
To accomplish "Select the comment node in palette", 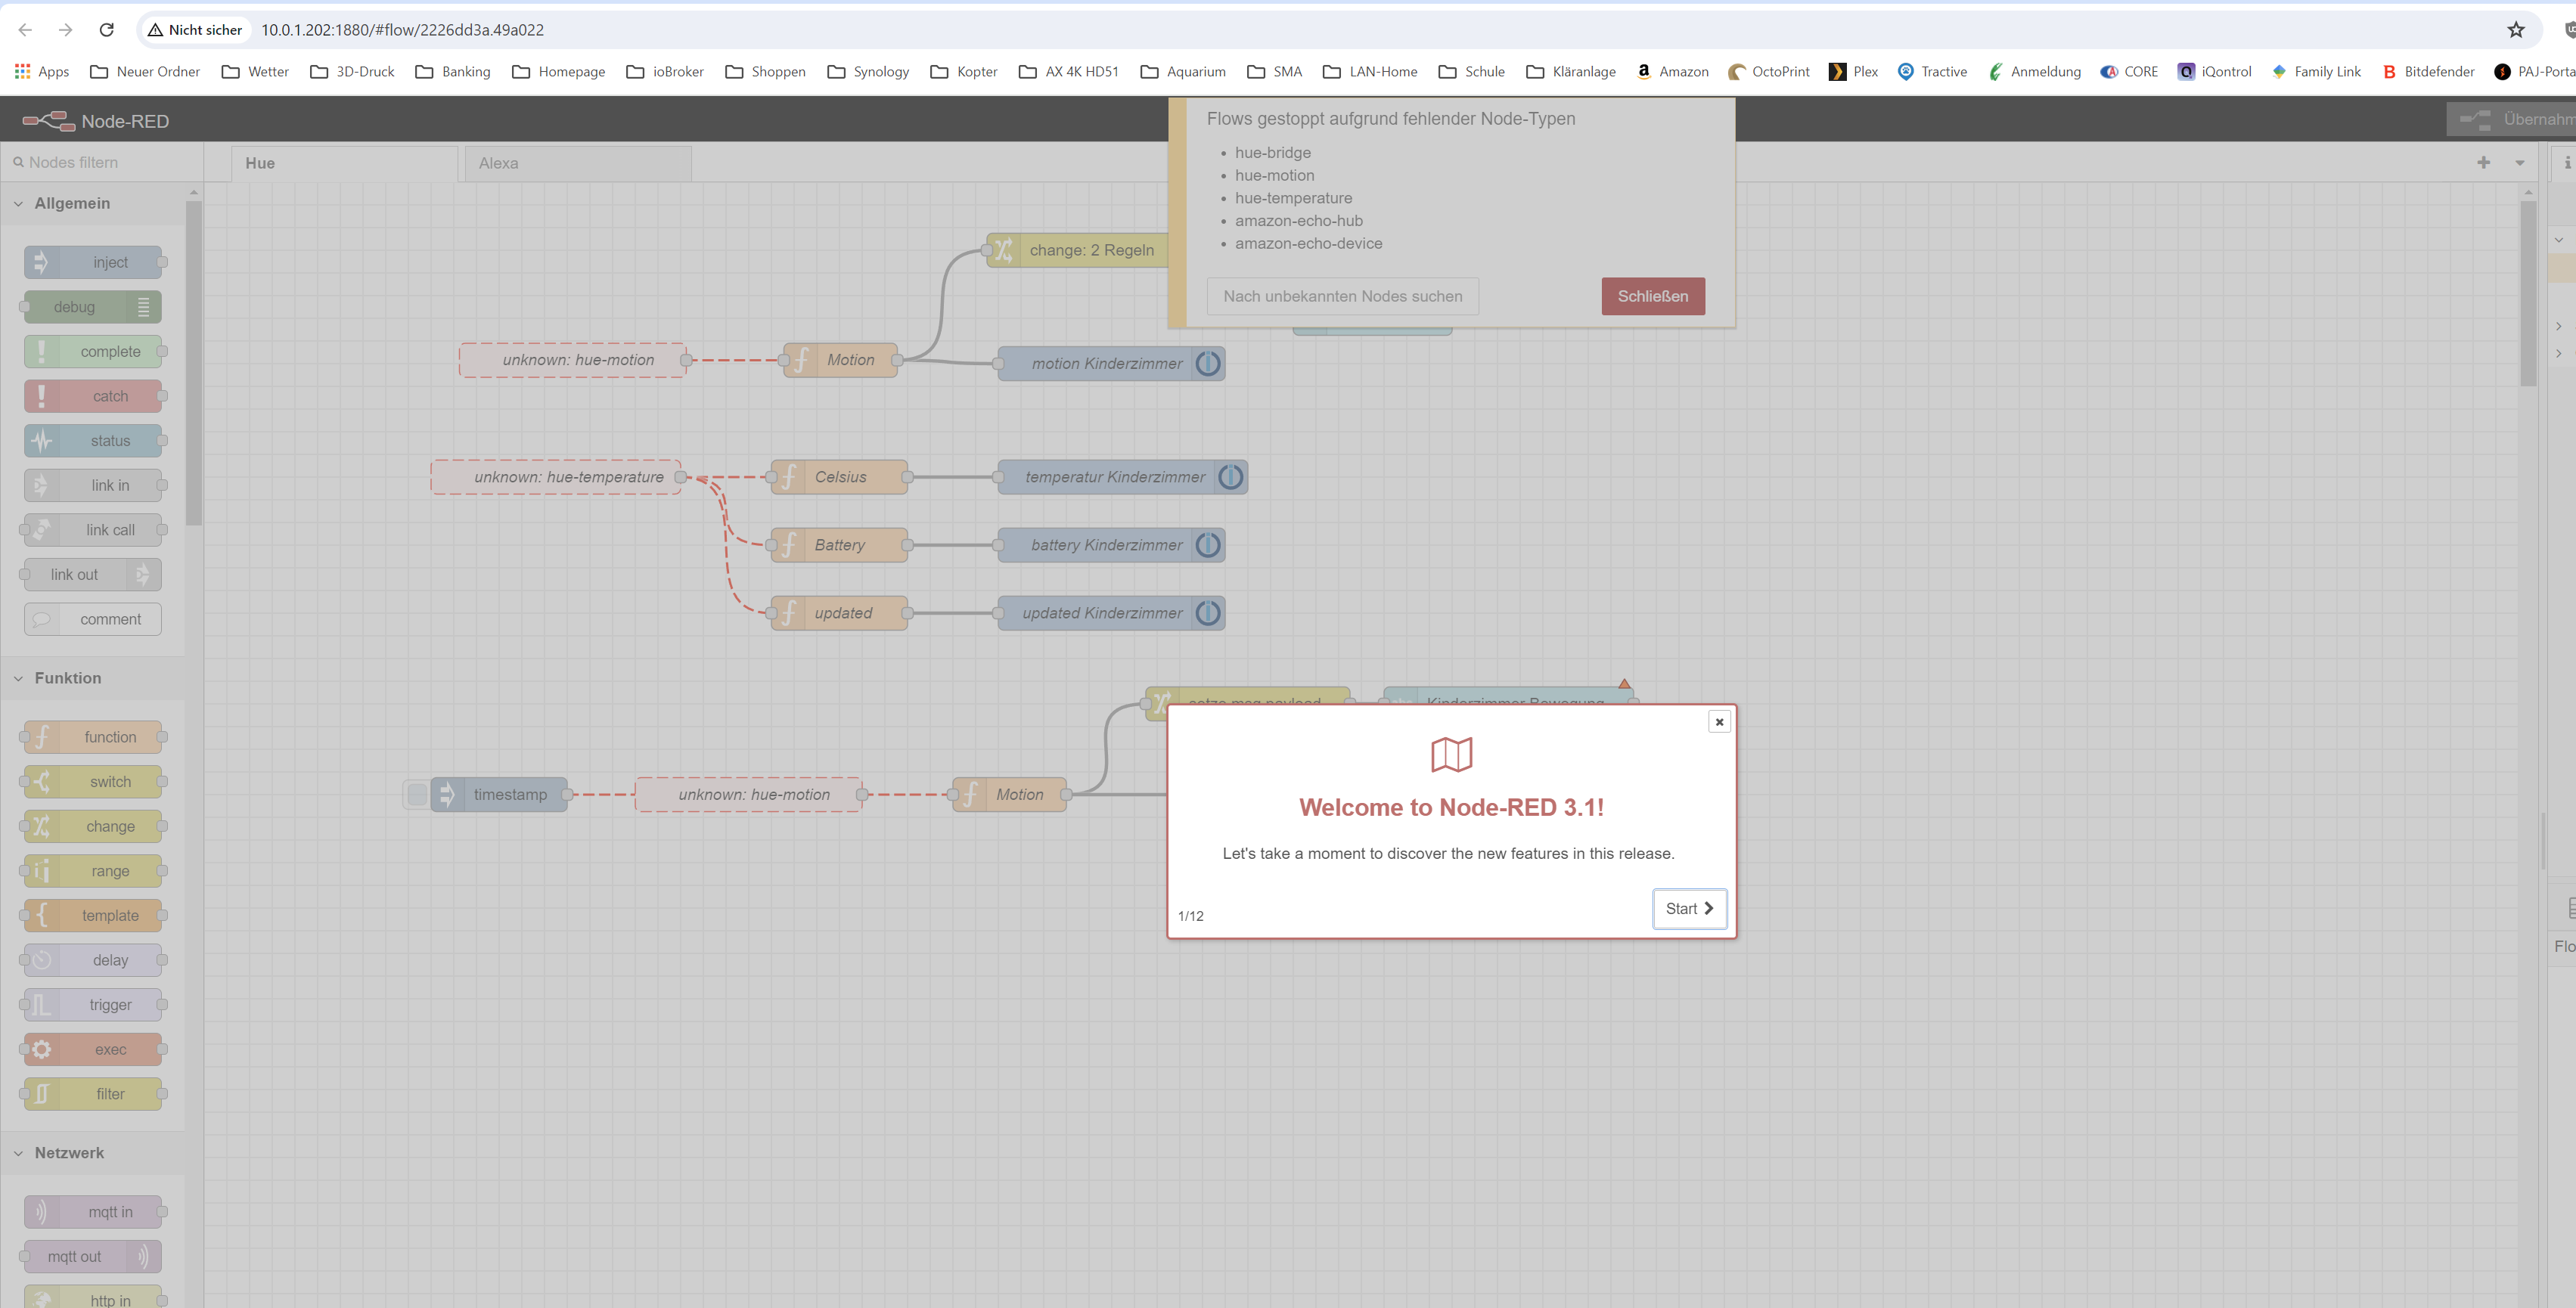I will tap(93, 619).
